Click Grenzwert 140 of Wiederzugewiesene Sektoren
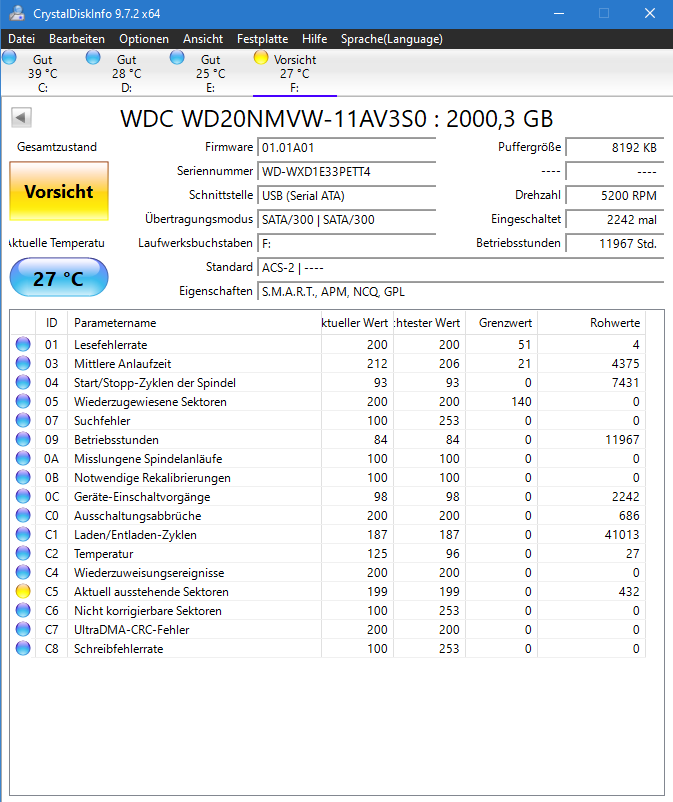673x802 pixels. [x=521, y=402]
